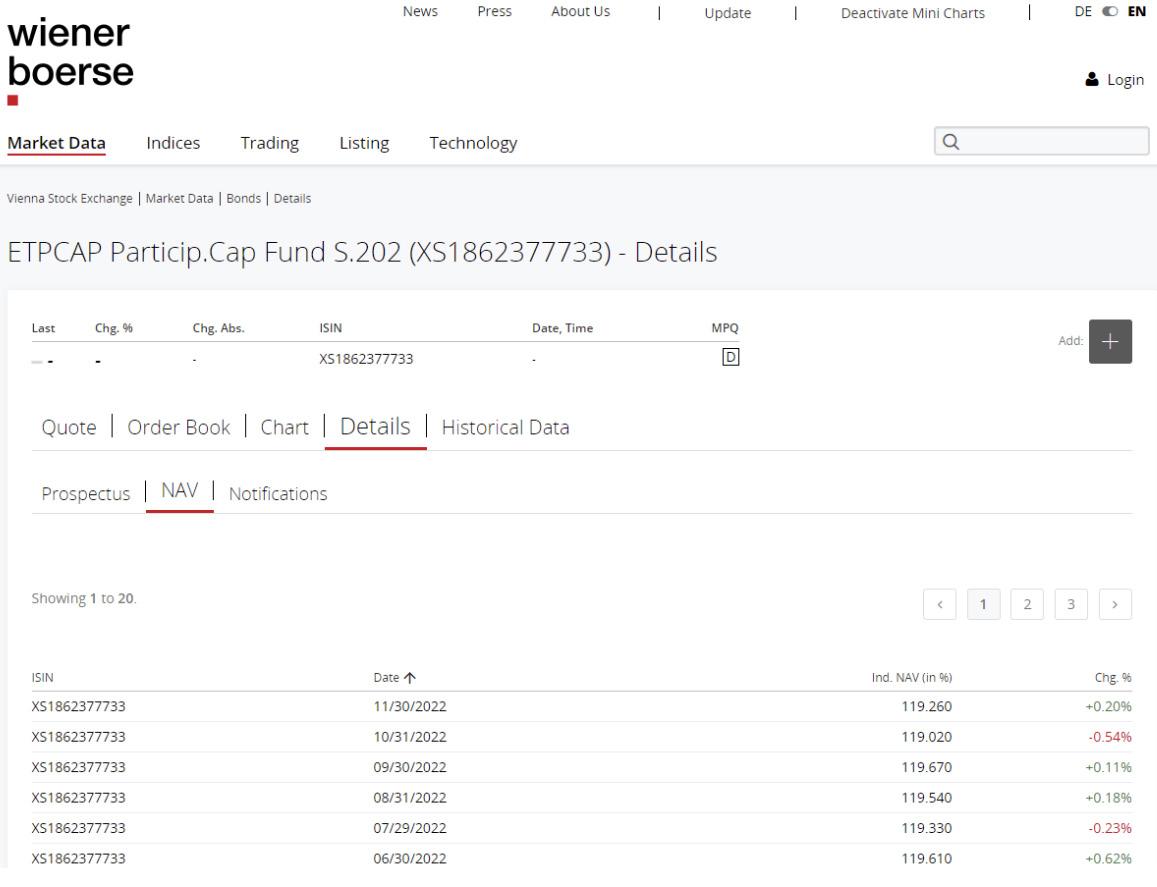Click NAV value 119.540
The width and height of the screenshot is (1157, 887).
927,798
